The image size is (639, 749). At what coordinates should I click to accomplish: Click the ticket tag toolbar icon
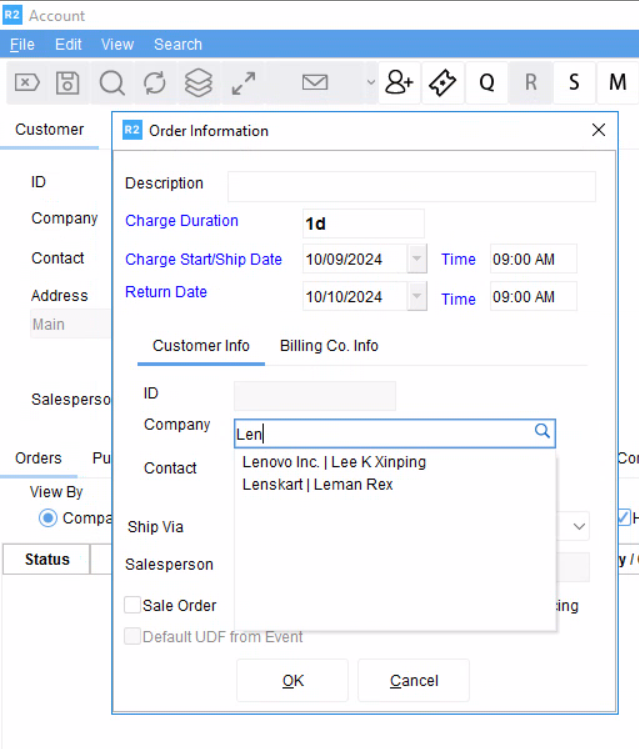coord(442,83)
